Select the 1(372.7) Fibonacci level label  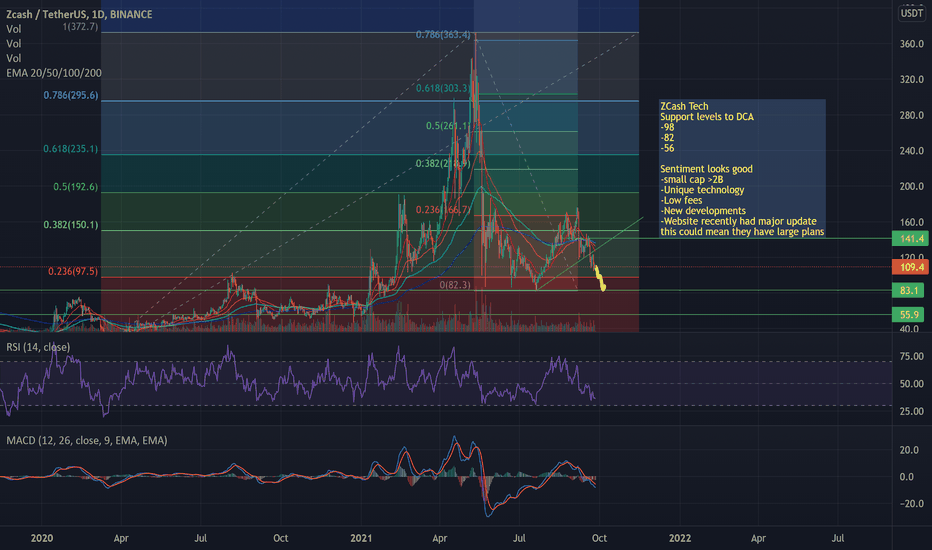[x=80, y=27]
